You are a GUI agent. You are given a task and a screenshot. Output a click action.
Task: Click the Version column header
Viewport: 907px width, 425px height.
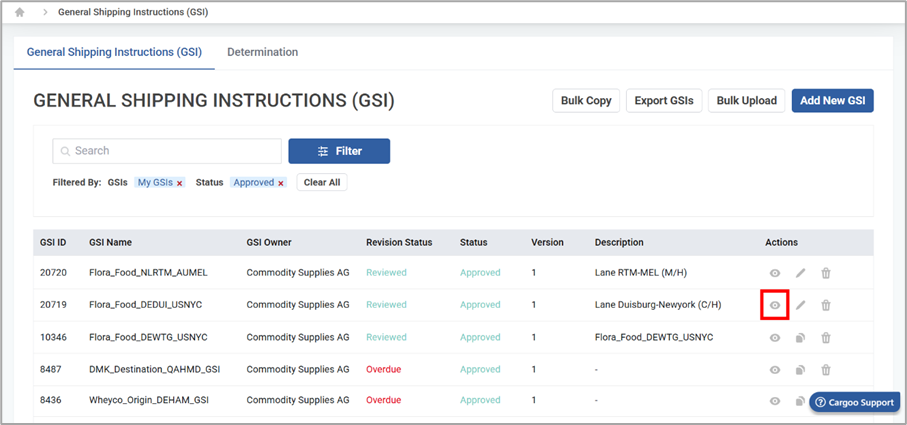point(547,242)
